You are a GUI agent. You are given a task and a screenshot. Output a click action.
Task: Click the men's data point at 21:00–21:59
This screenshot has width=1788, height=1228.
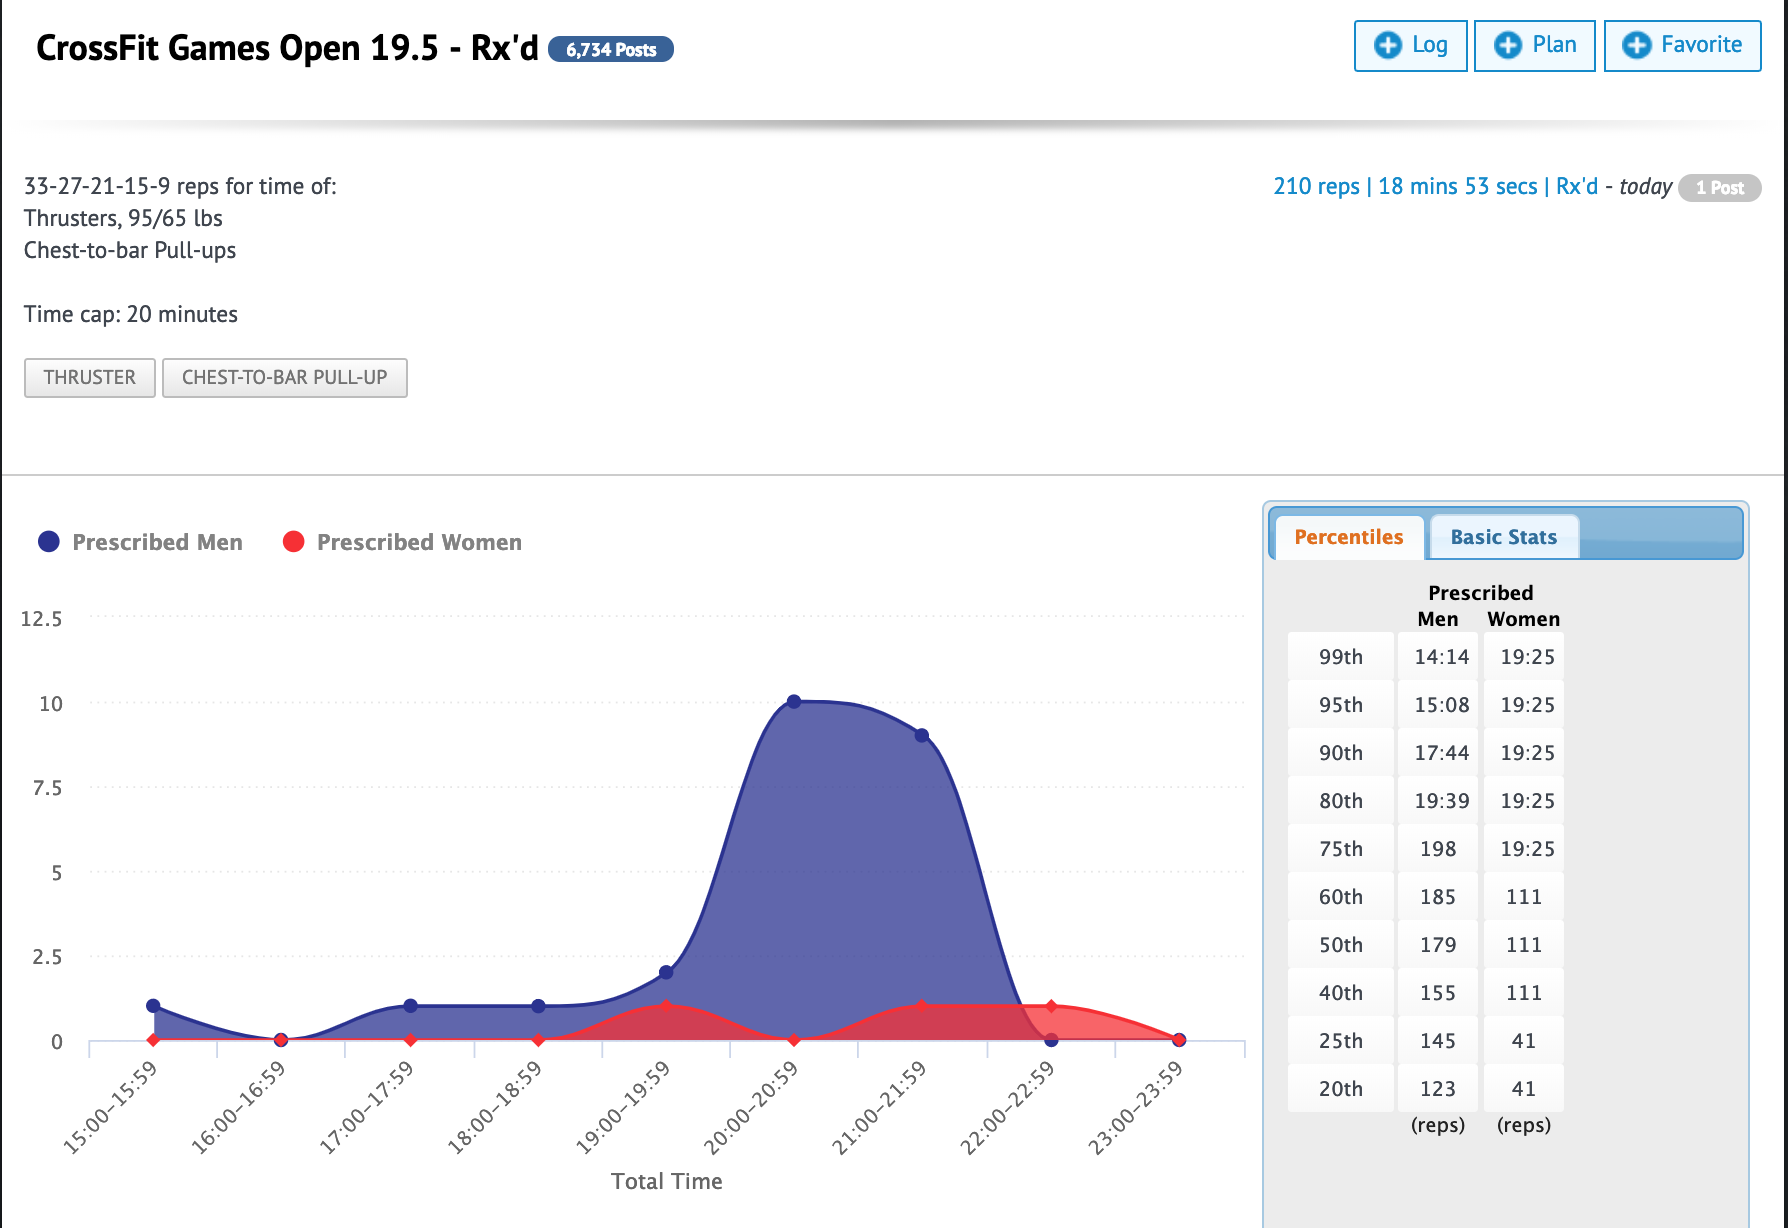tap(922, 735)
